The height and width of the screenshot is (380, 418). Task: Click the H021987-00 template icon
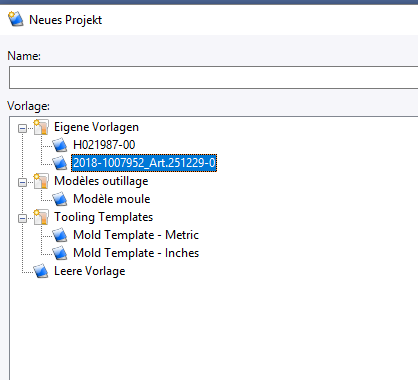[60, 145]
